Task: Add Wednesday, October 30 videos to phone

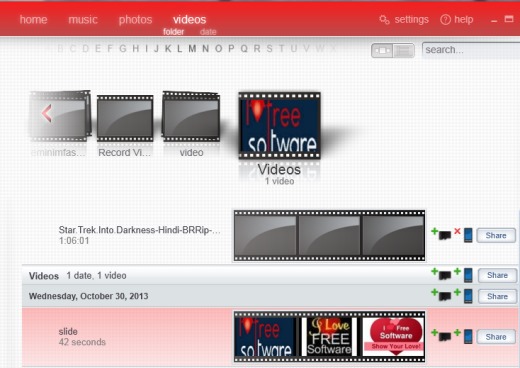Action: coord(464,296)
